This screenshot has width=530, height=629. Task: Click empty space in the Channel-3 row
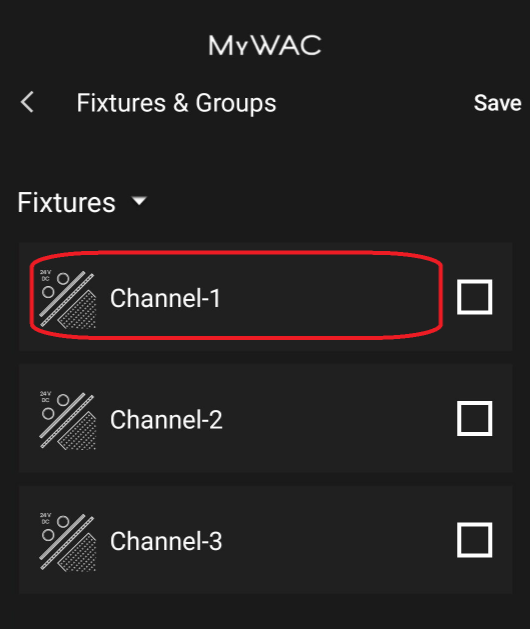[337, 540]
